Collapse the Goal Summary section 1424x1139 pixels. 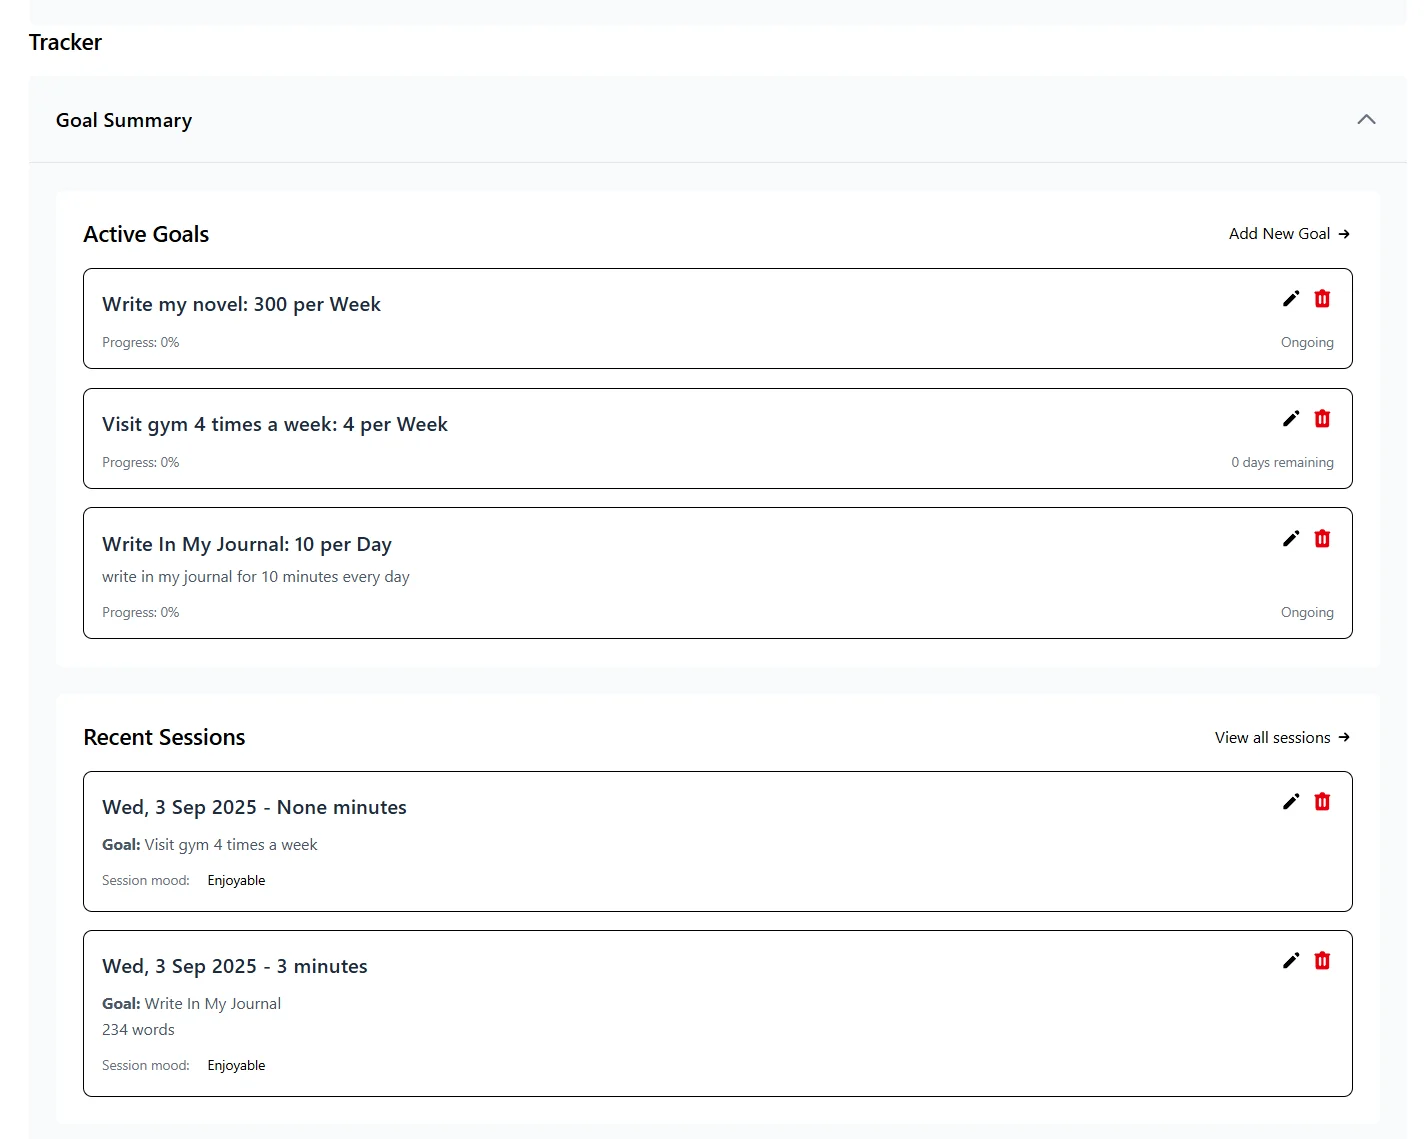[x=1366, y=119]
